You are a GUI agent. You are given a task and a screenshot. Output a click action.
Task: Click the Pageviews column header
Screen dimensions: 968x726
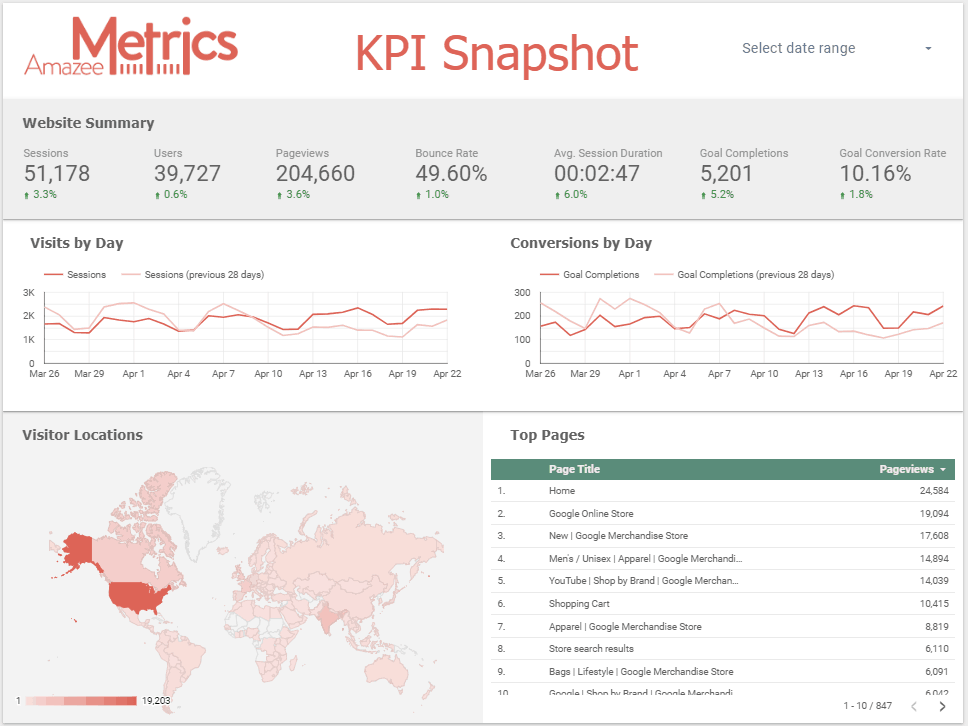coord(906,469)
